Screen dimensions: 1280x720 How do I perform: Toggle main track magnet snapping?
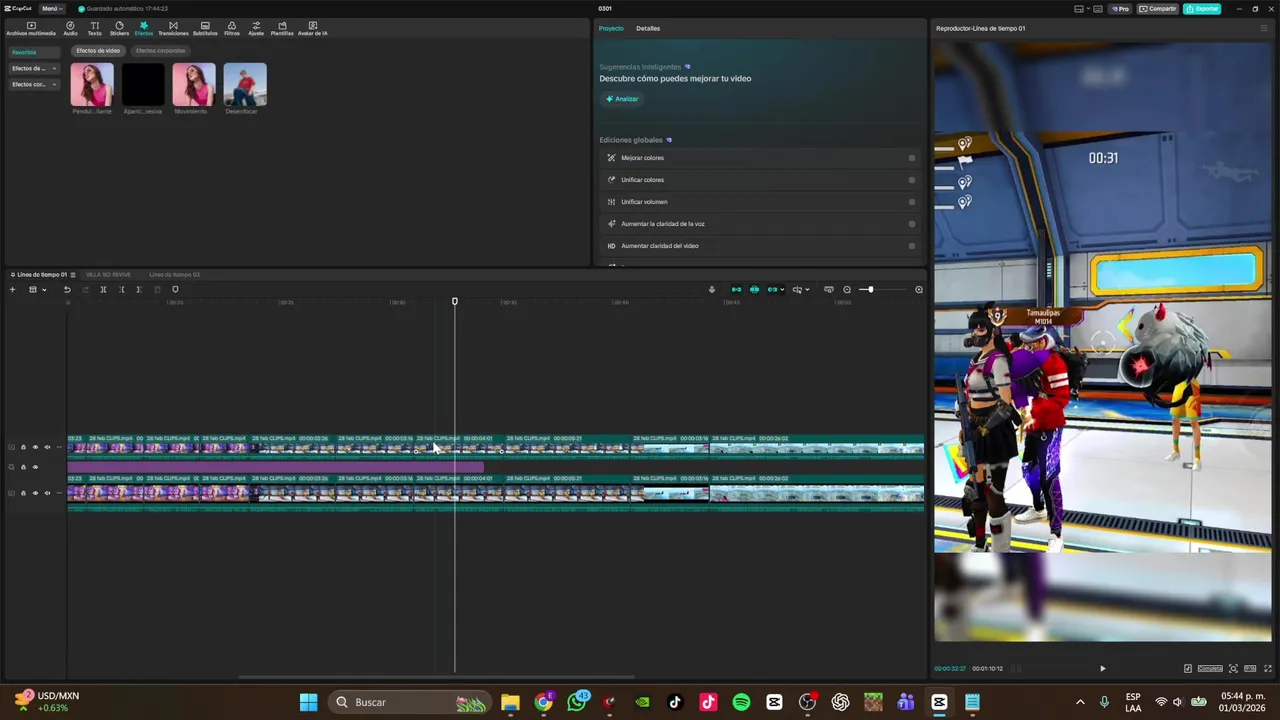pyautogui.click(x=737, y=290)
